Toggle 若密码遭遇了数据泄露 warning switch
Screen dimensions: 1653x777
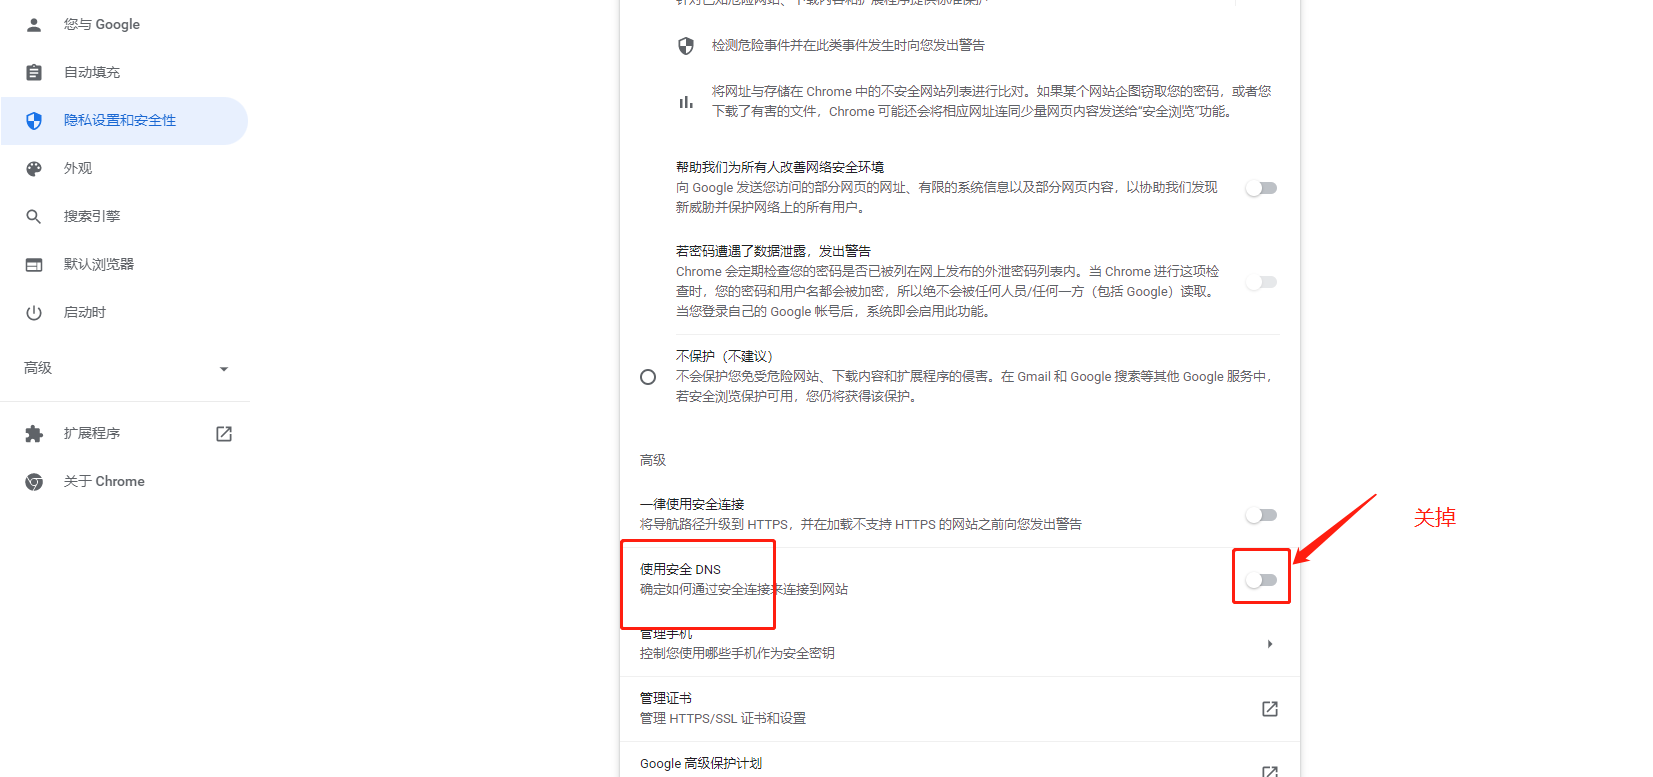click(1261, 282)
